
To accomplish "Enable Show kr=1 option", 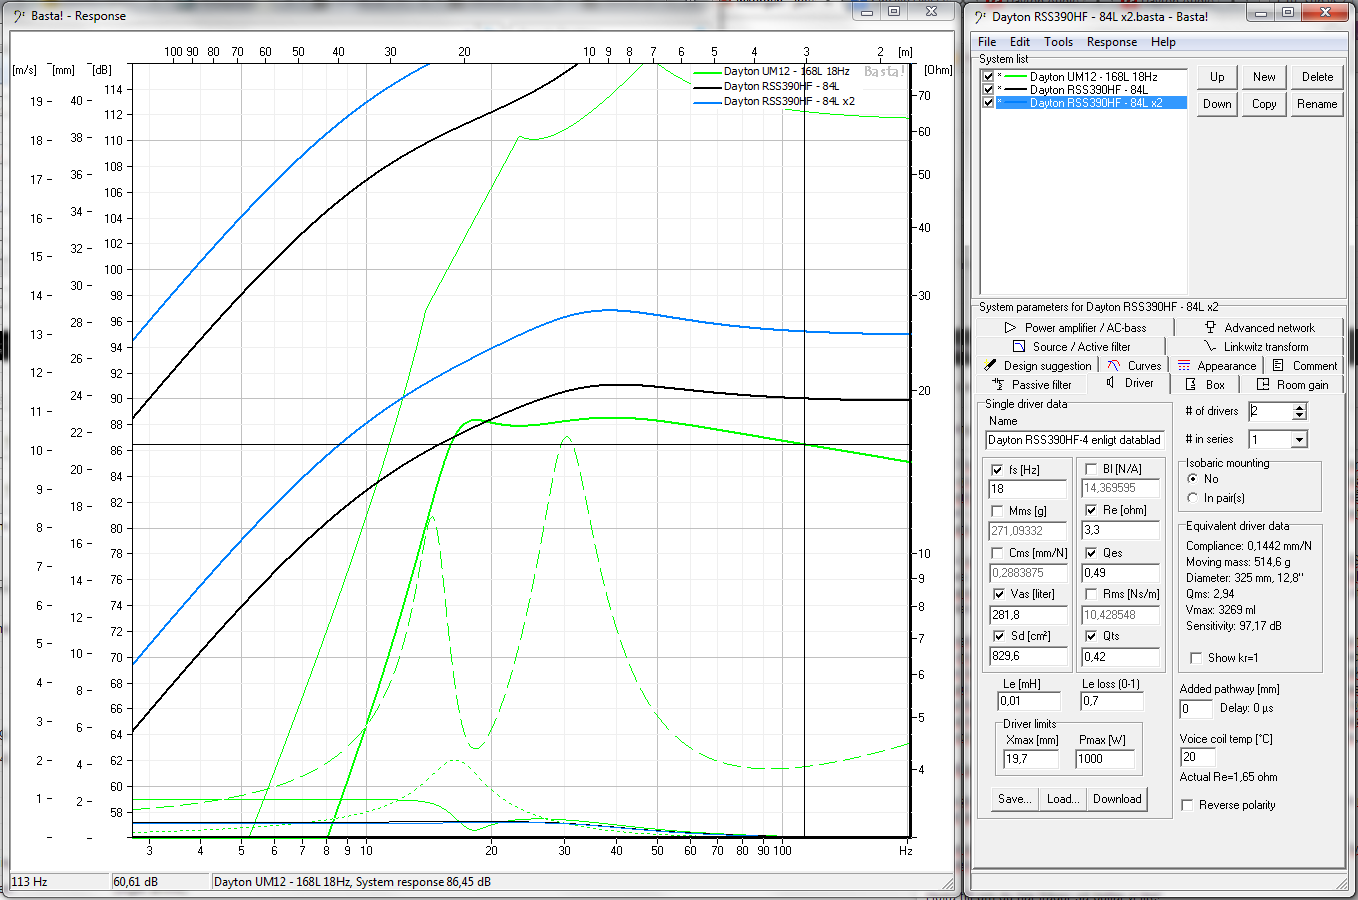I will [x=1196, y=658].
